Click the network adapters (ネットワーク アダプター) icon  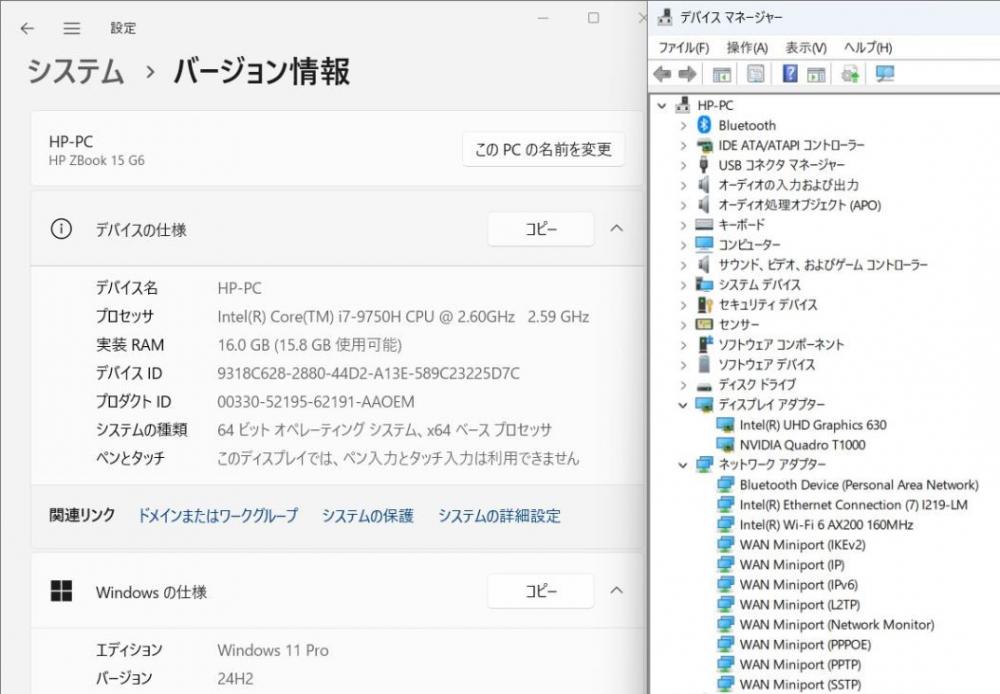coord(704,464)
